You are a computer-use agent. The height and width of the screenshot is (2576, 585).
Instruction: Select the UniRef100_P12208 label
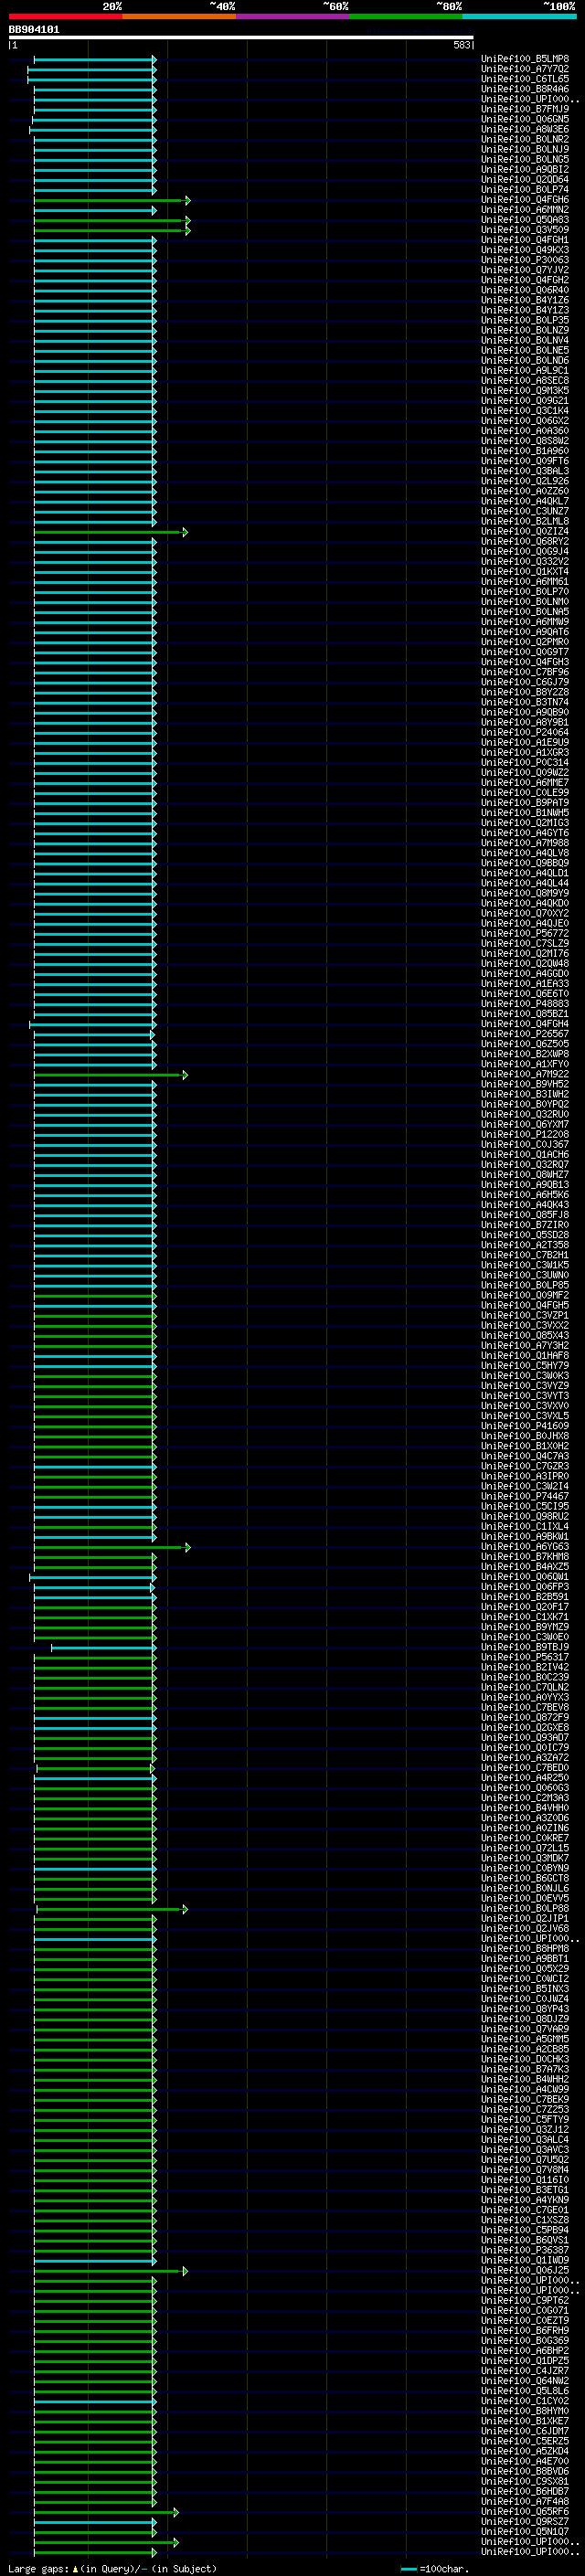click(525, 1135)
